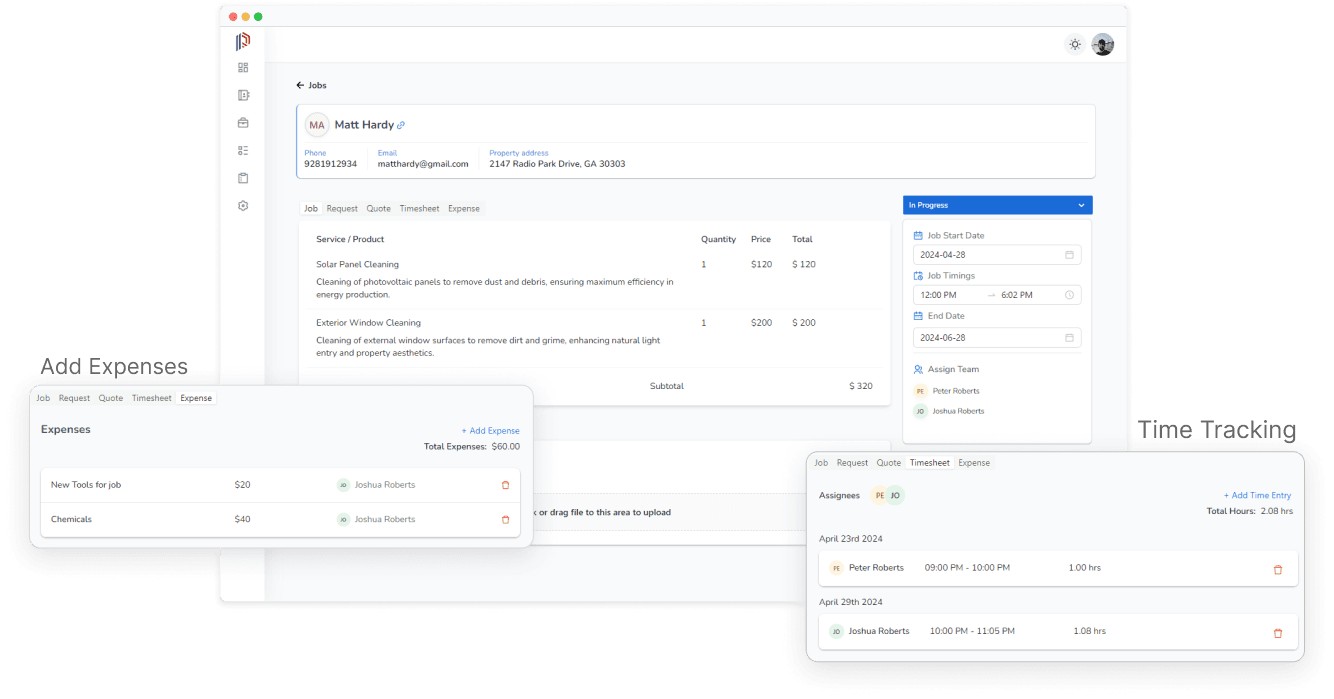Open the Clipboard notes icon in sidebar
Viewport: 1334px width, 699px height.
[243, 177]
